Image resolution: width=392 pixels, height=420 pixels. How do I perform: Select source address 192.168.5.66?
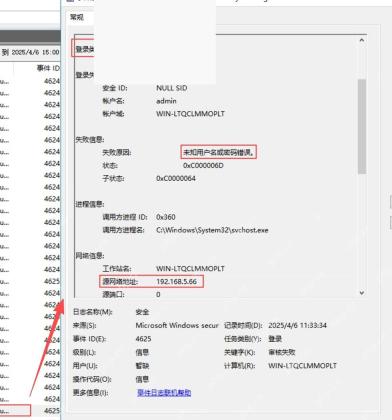point(176,282)
